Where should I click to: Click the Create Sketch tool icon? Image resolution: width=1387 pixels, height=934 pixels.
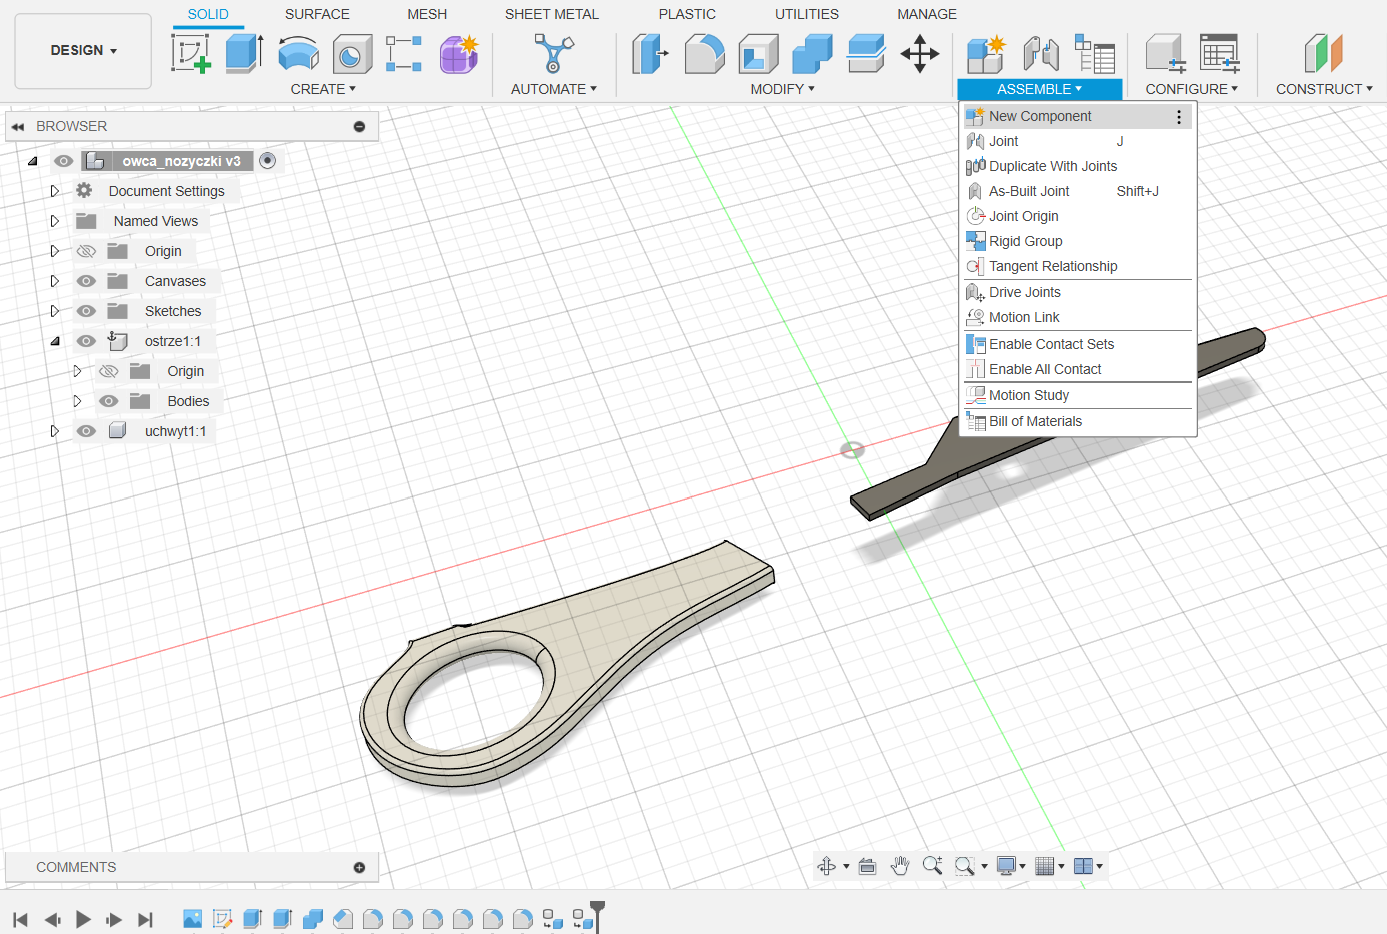click(x=191, y=53)
